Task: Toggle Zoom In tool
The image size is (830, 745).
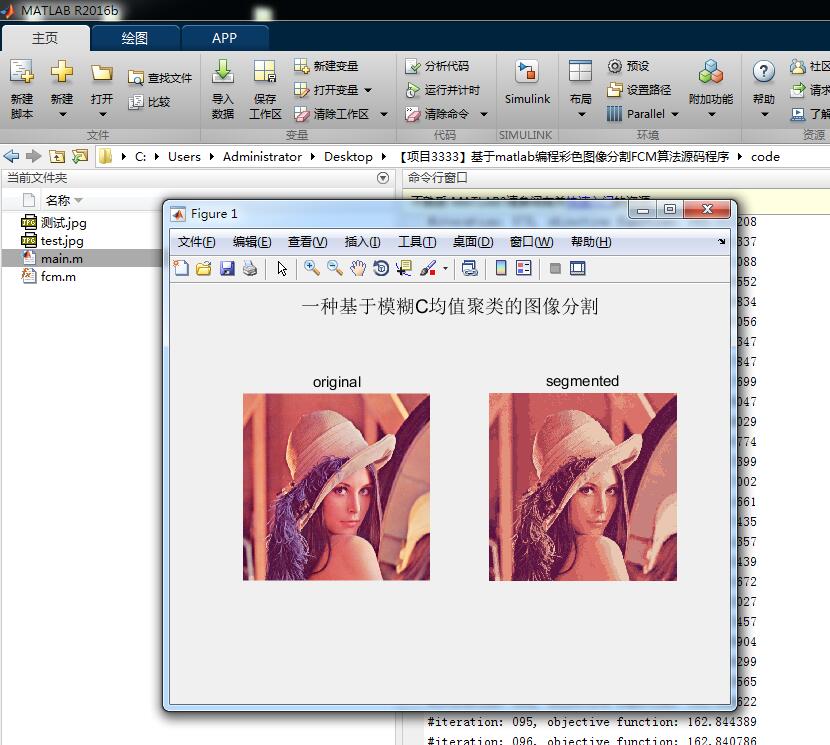Action: (x=312, y=268)
